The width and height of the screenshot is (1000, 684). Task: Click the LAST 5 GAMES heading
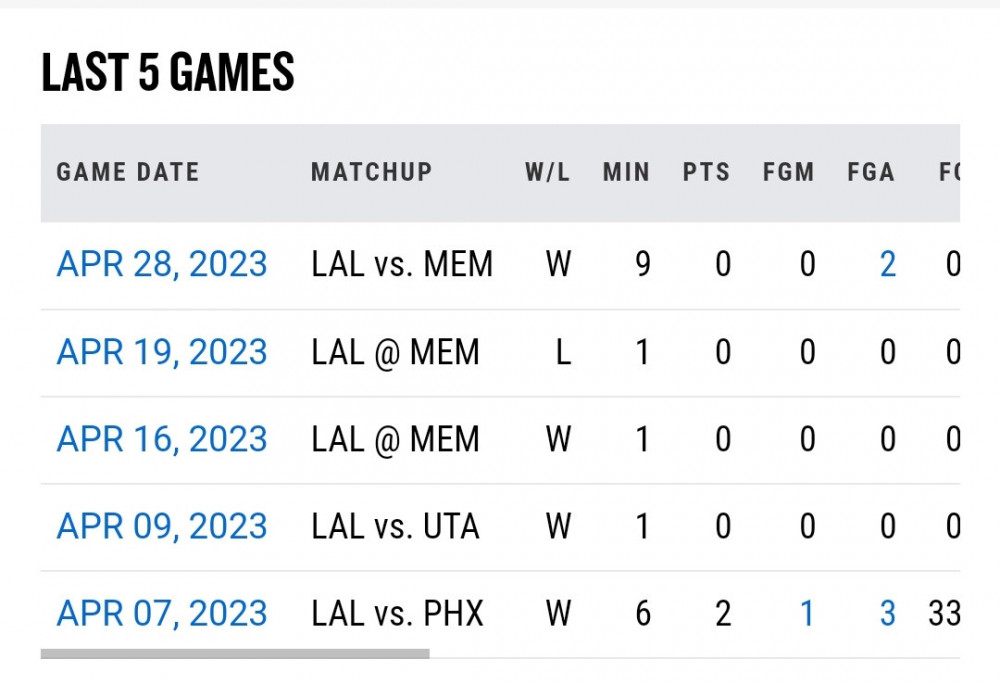[168, 73]
